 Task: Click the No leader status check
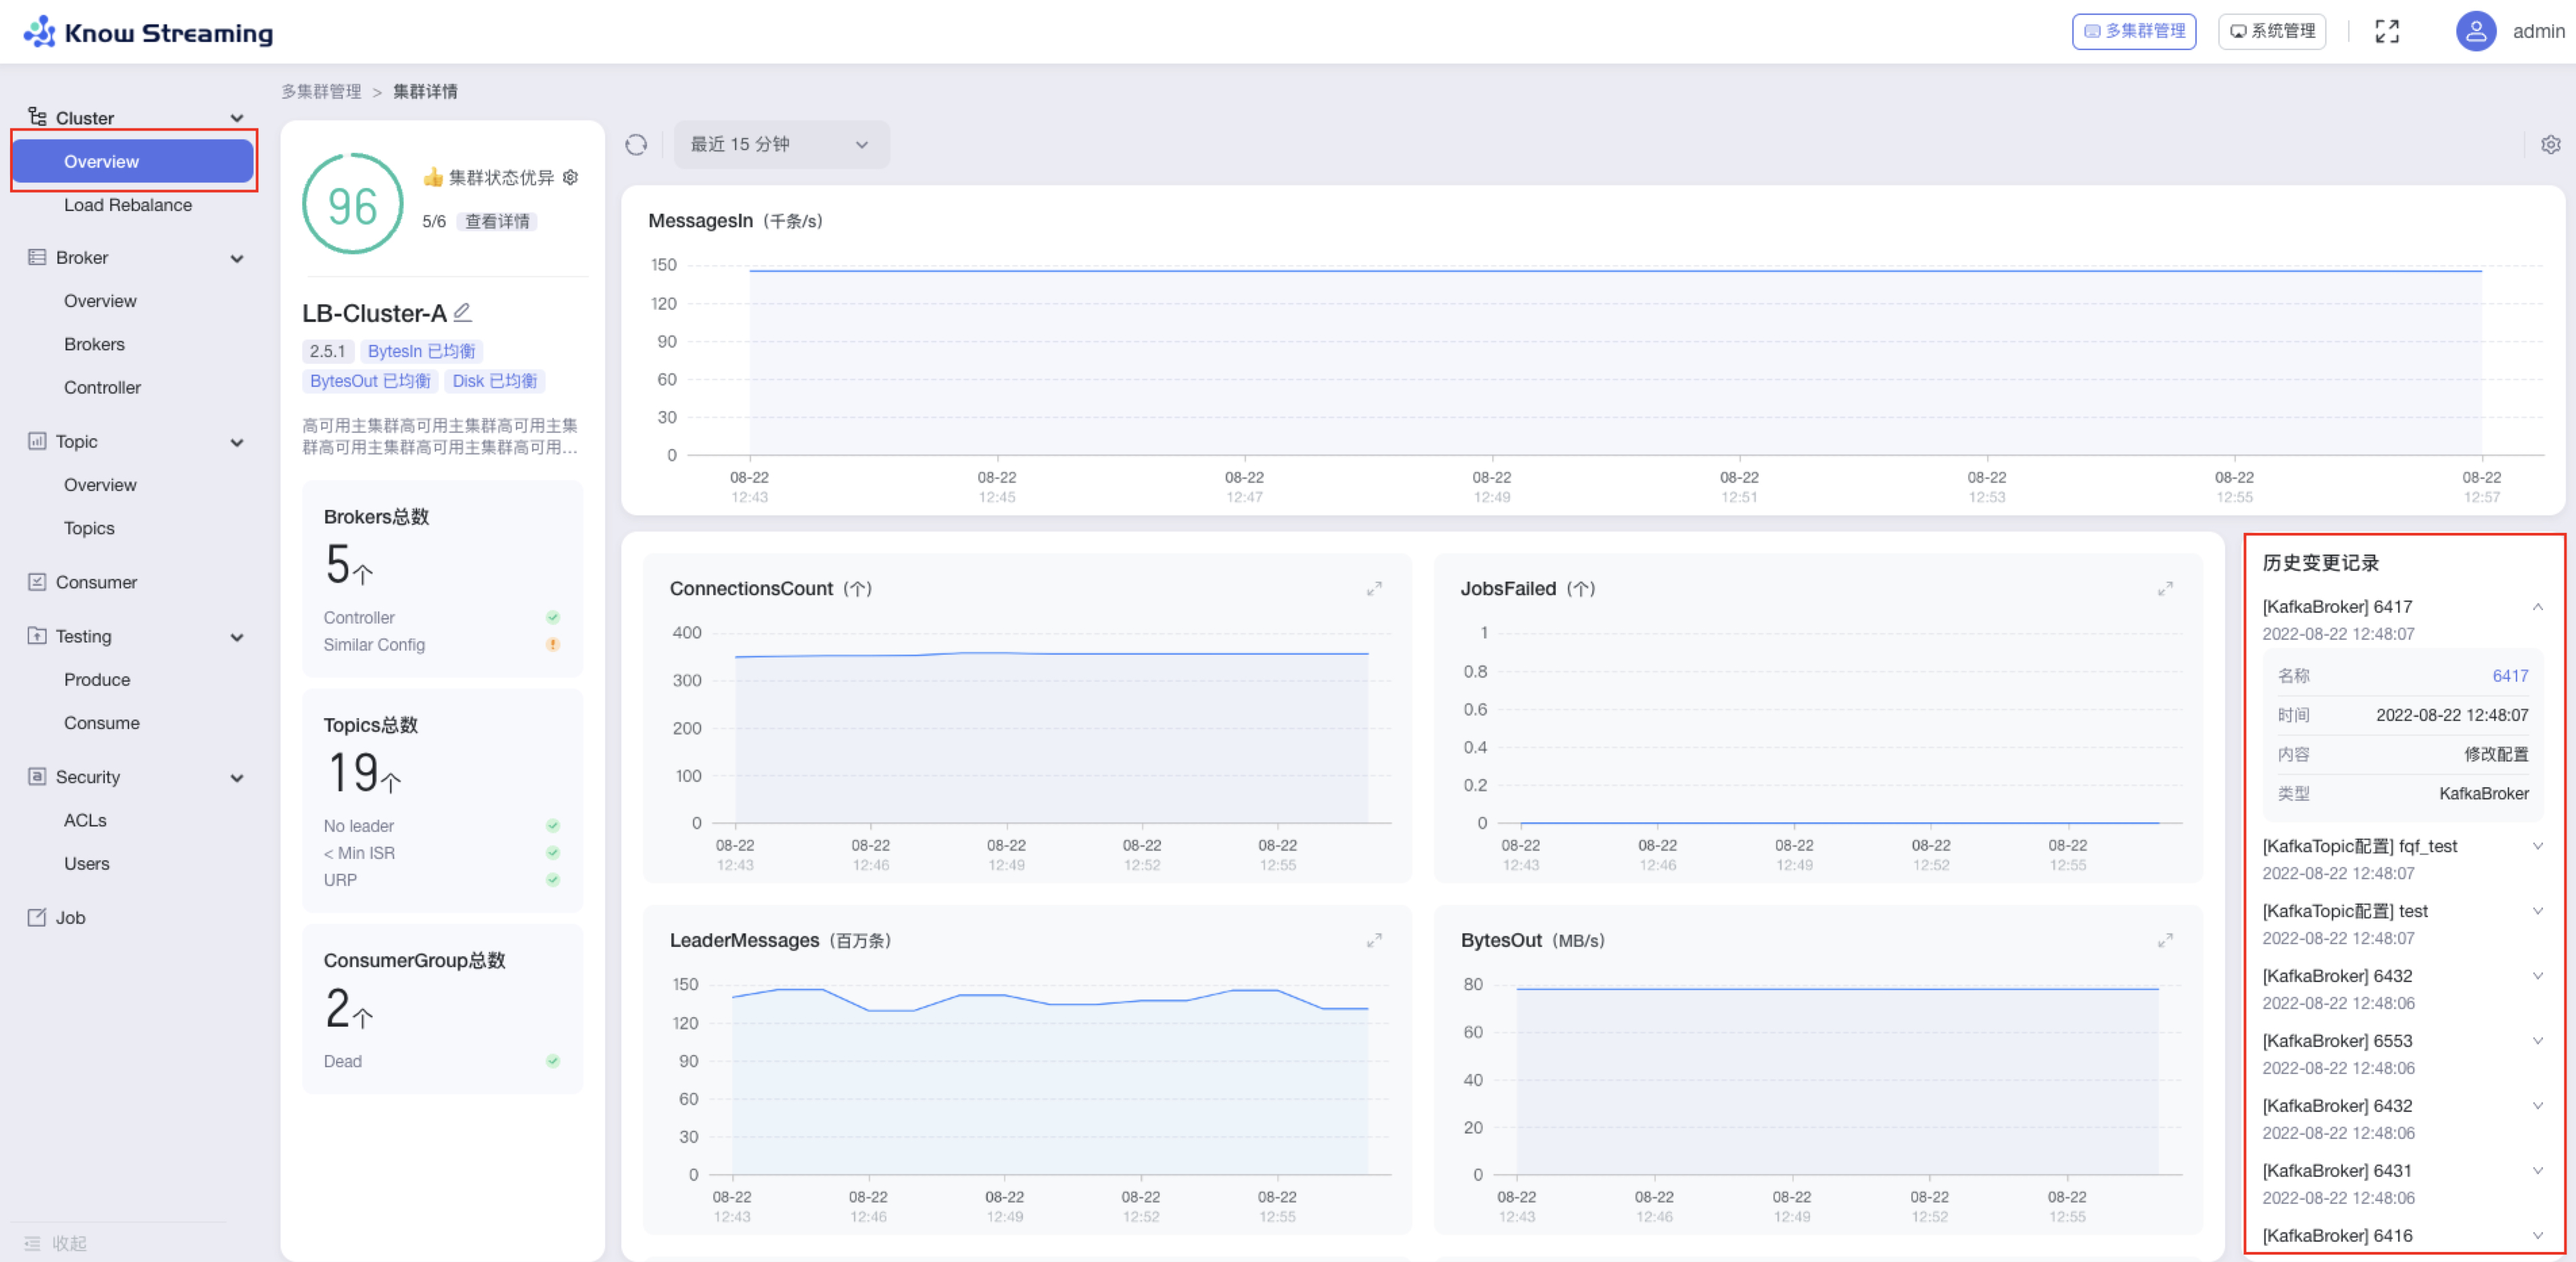tap(552, 826)
